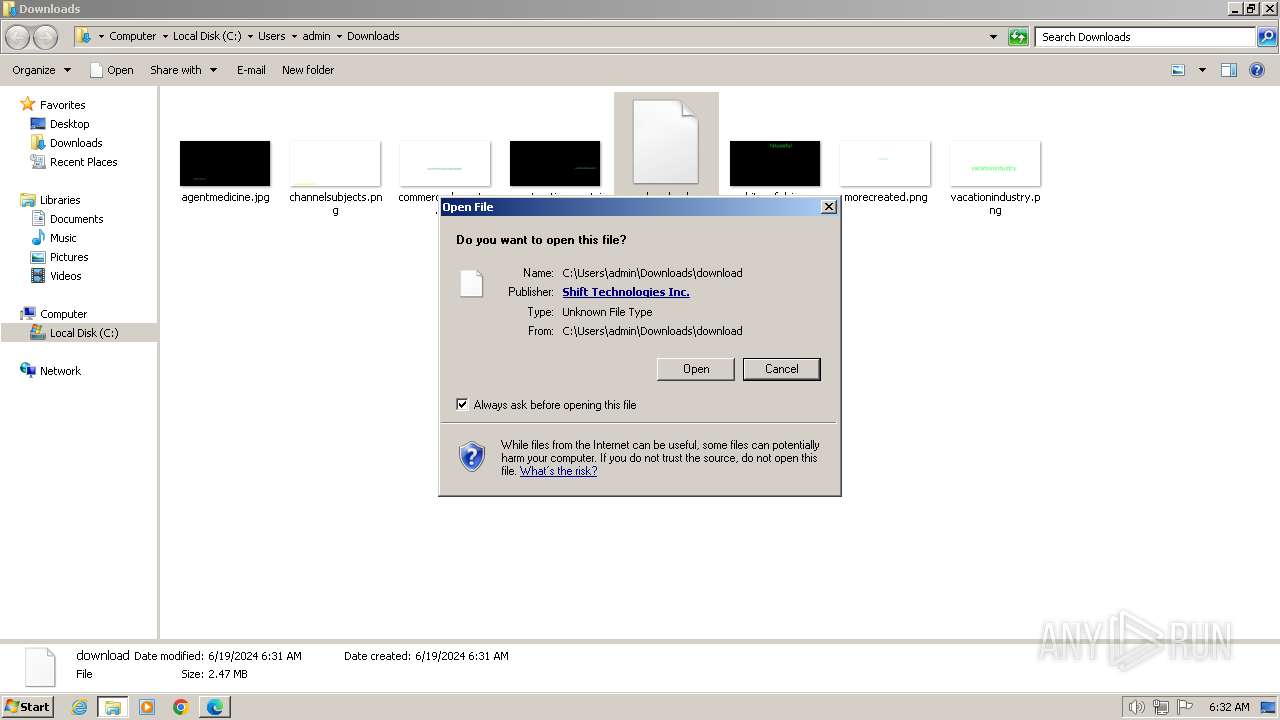The height and width of the screenshot is (720, 1280).
Task: Expand the Organize menu
Action: click(x=42, y=70)
